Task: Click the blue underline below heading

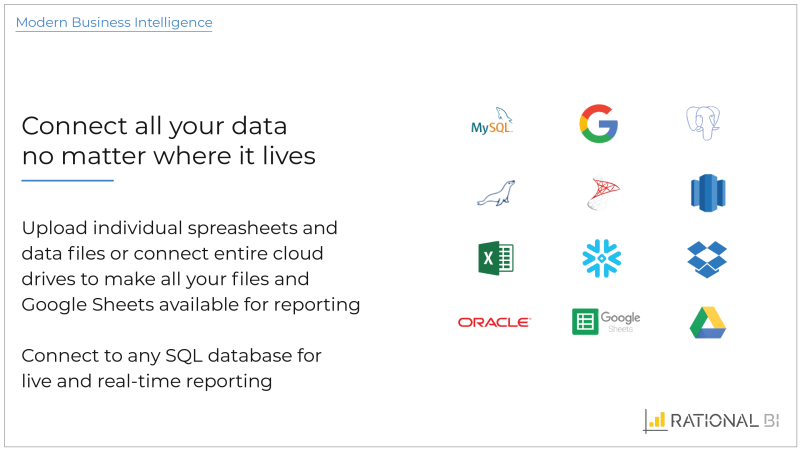Action: [x=67, y=180]
